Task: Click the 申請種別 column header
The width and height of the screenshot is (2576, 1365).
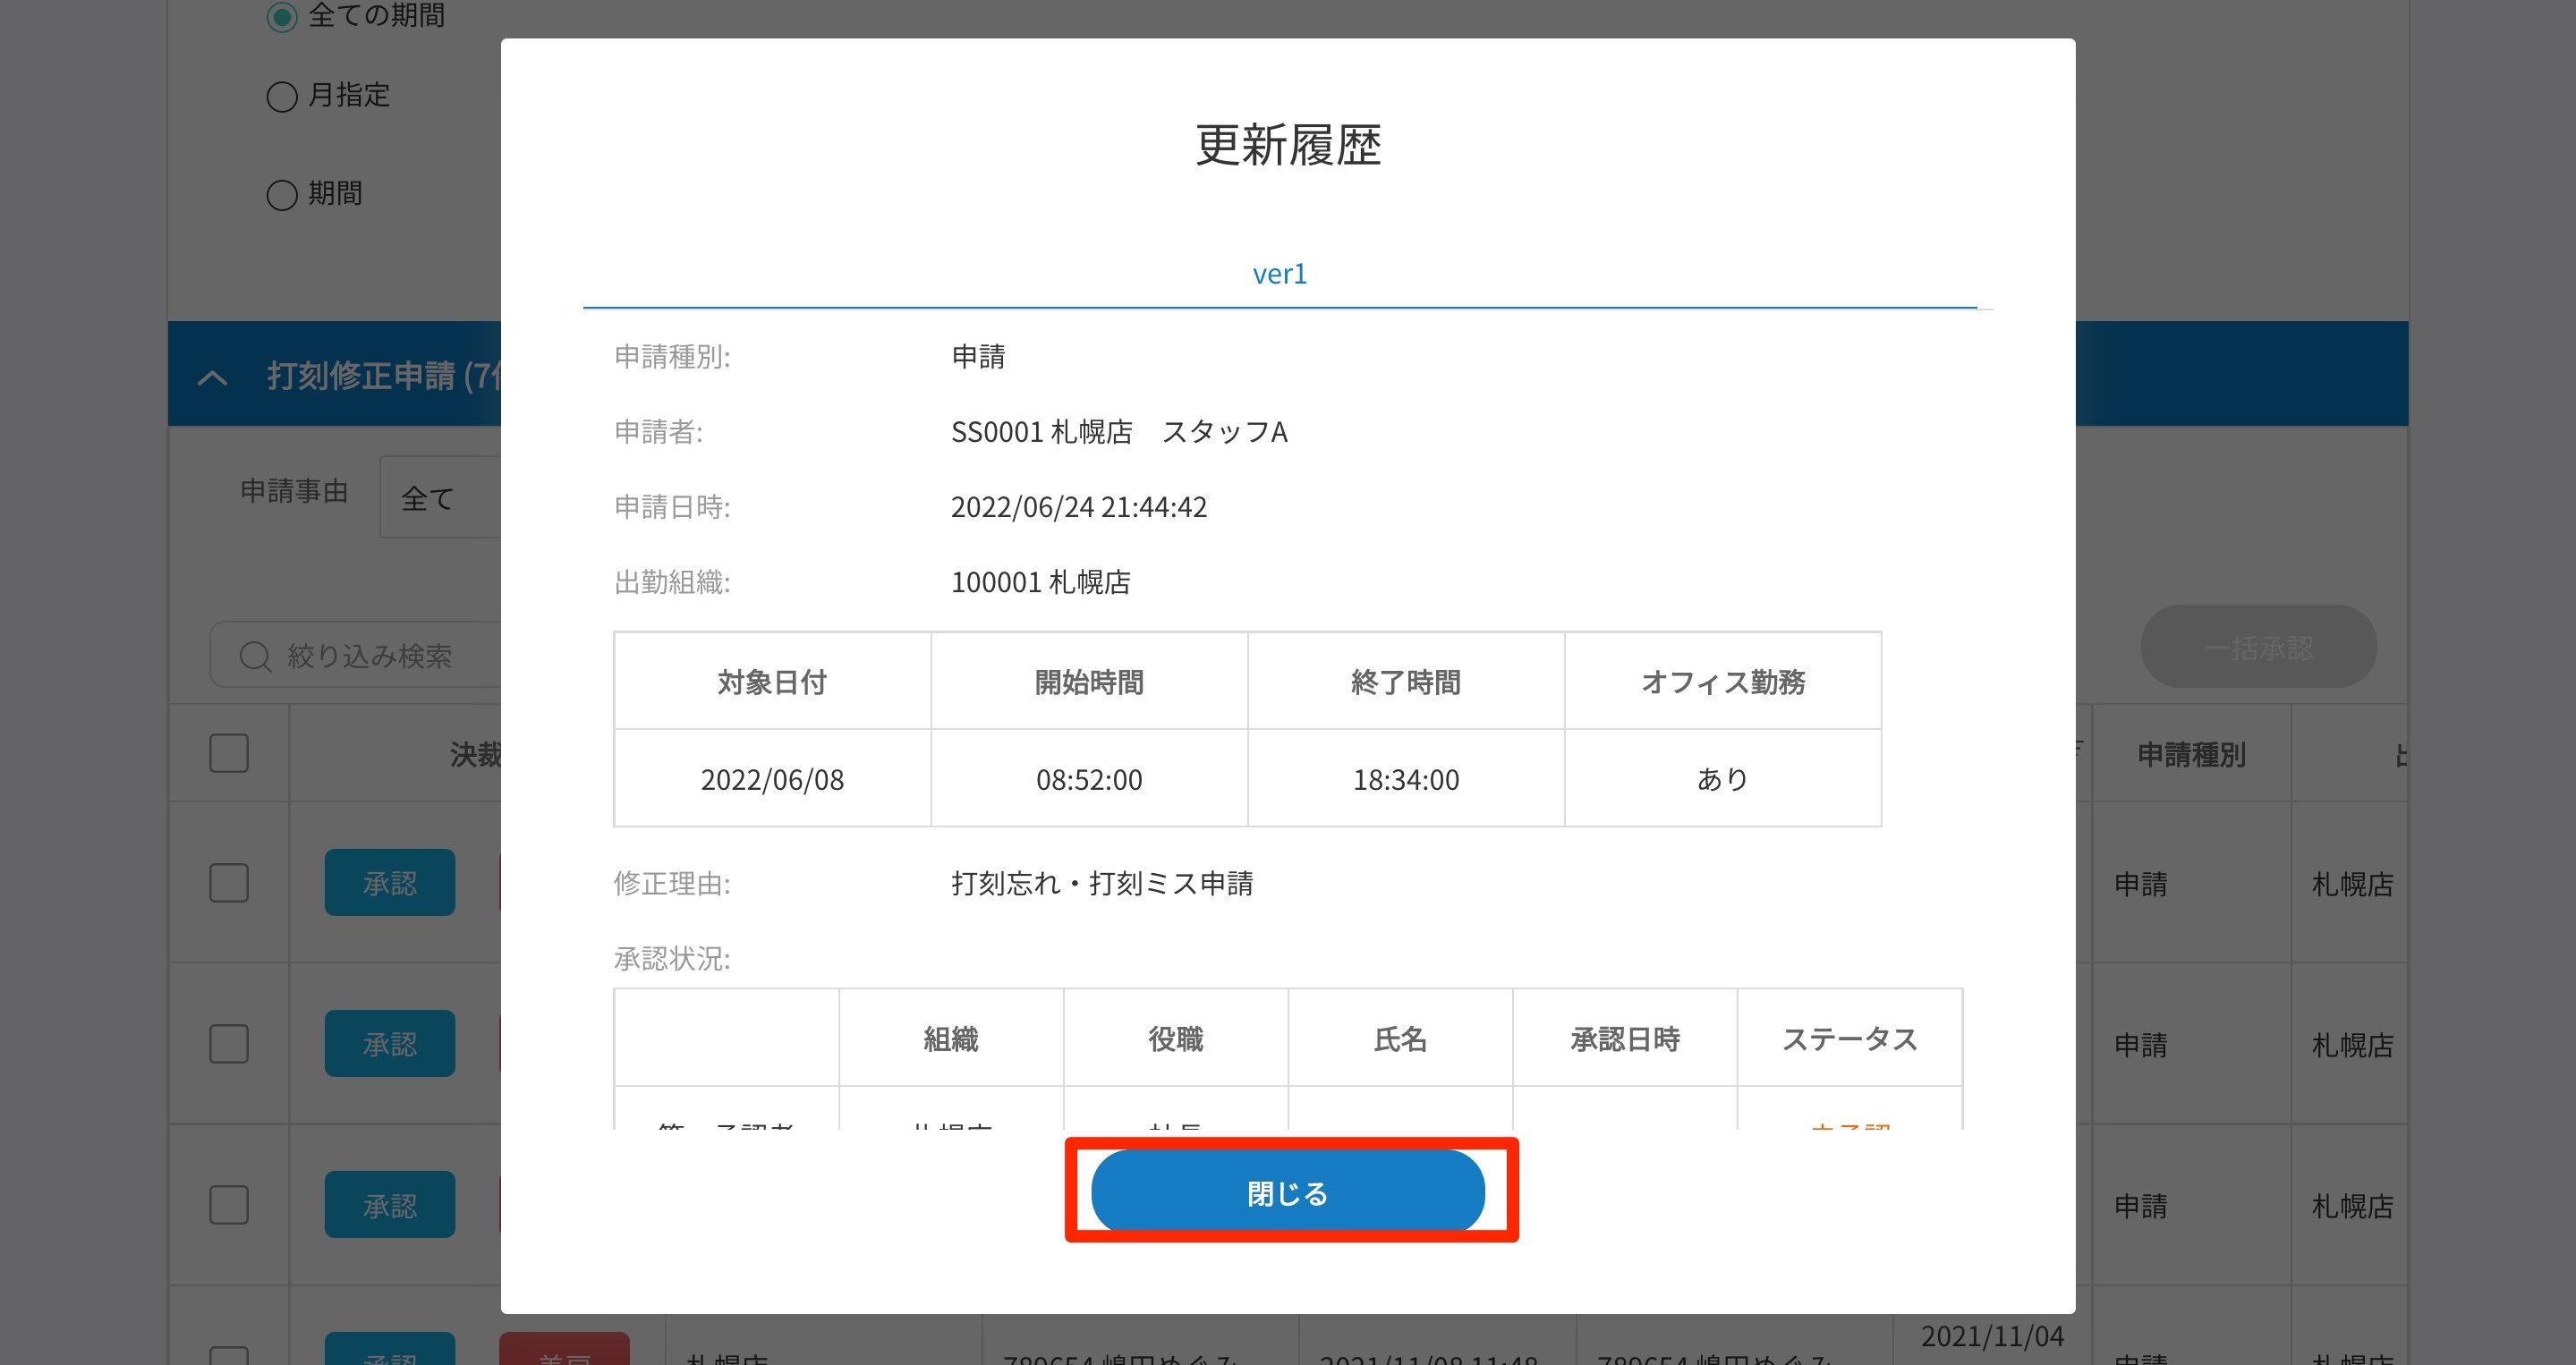Action: (2190, 754)
